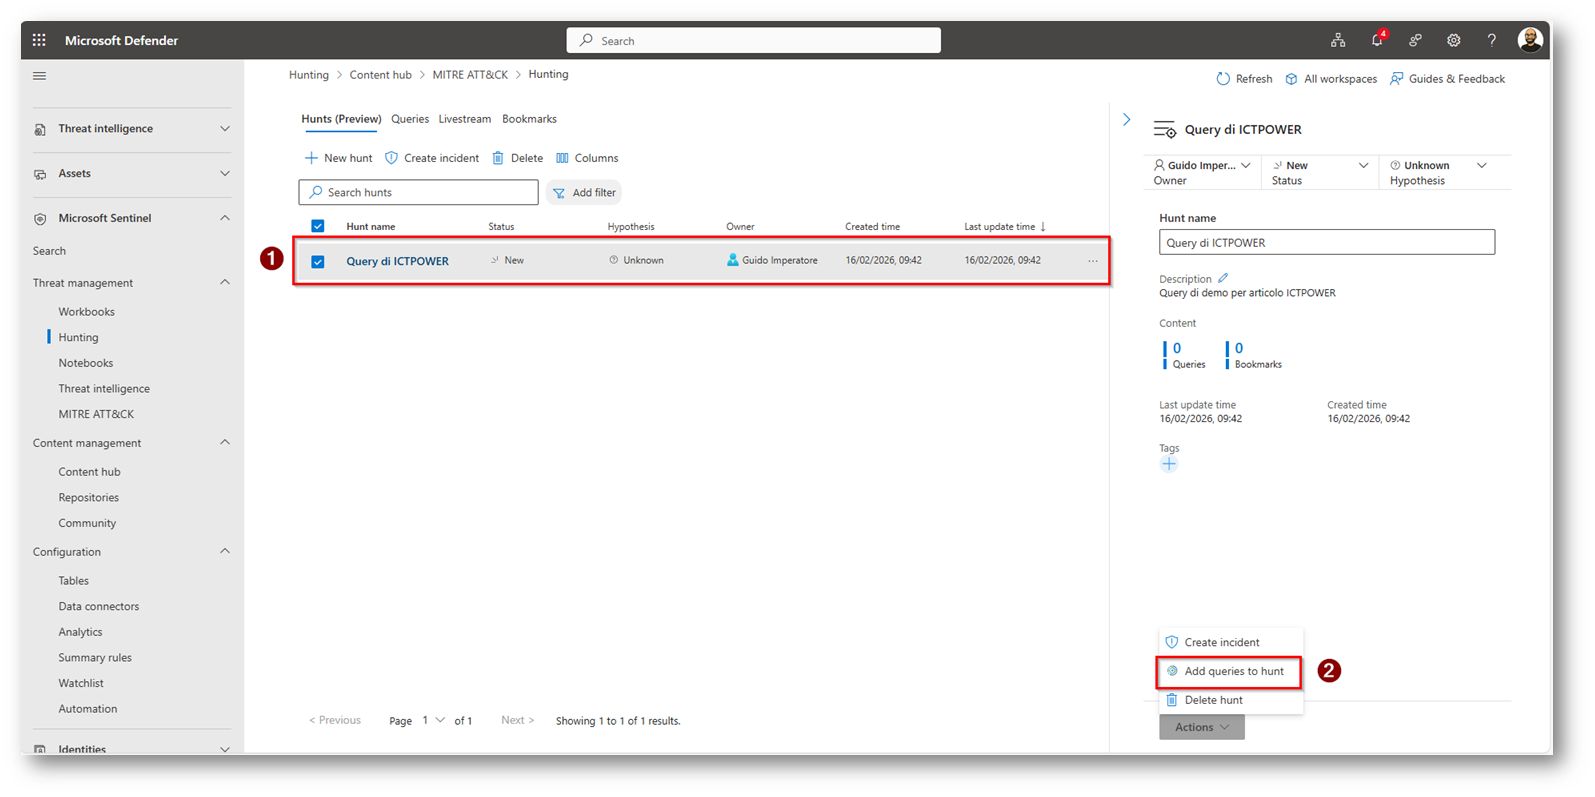Click the Microsoft Sentinel shield icon
Screen dimensions: 1595x797
pyautogui.click(x=40, y=218)
